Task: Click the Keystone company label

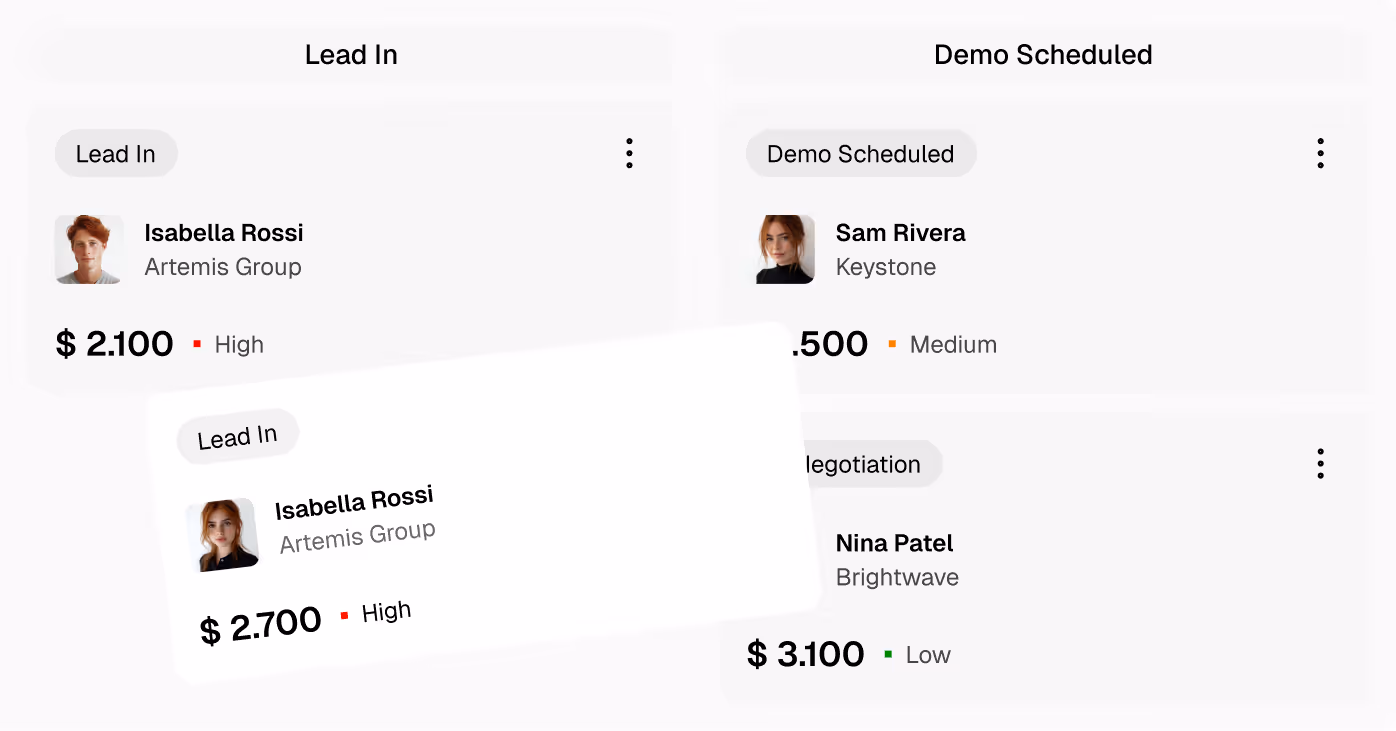Action: (886, 267)
